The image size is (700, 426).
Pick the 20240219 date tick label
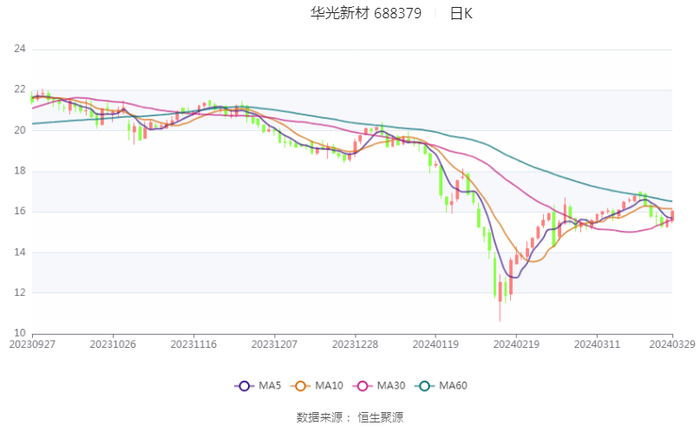tap(515, 343)
